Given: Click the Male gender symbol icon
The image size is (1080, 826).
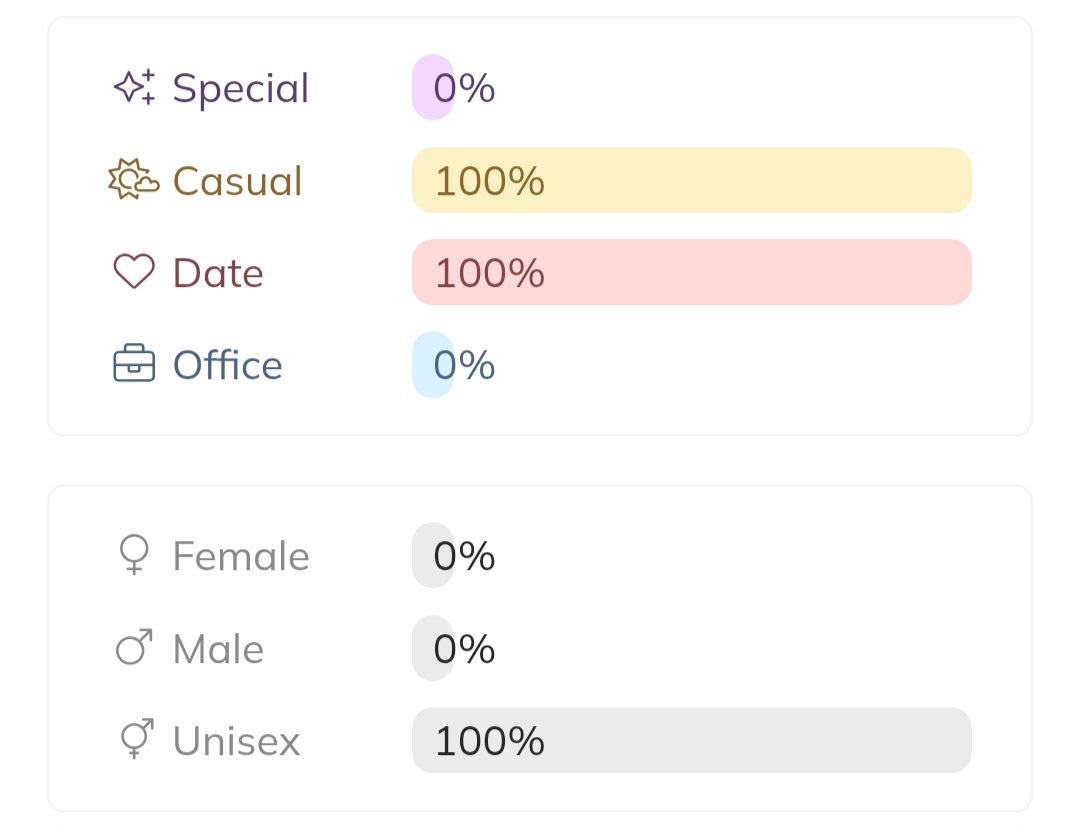Looking at the screenshot, I should (134, 648).
